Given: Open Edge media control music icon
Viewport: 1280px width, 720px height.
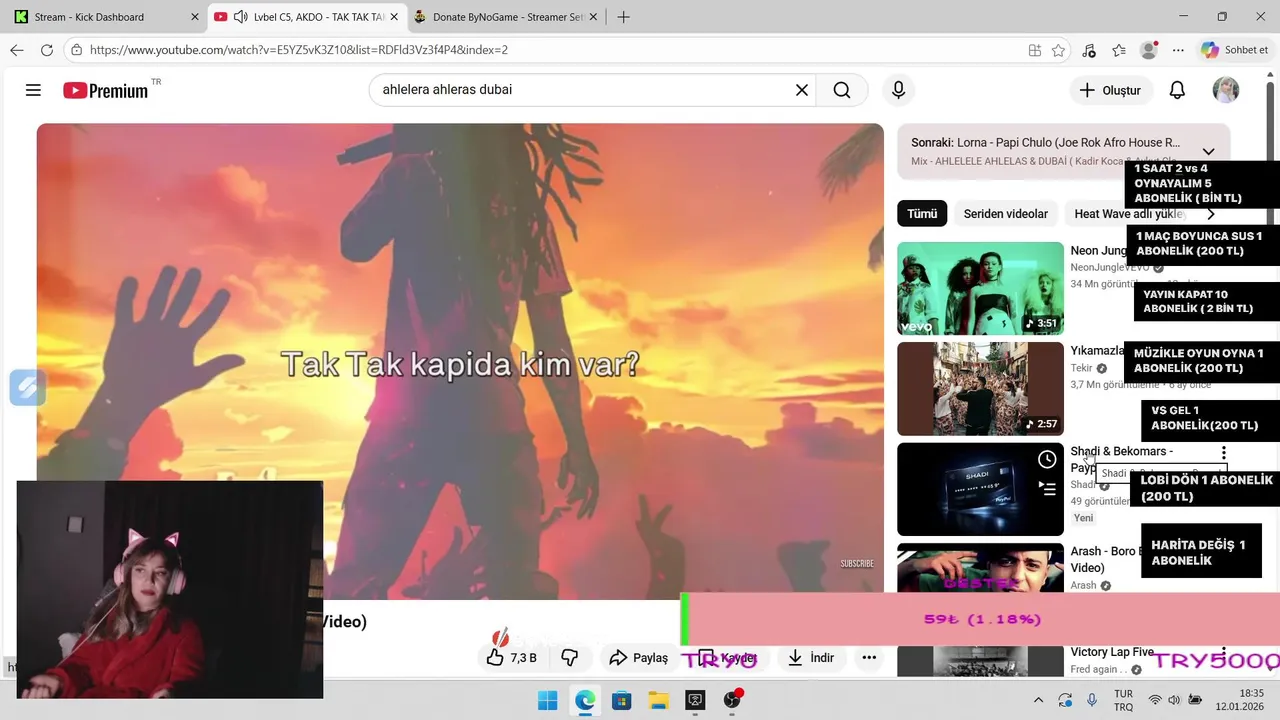Looking at the screenshot, I should (x=1089, y=50).
